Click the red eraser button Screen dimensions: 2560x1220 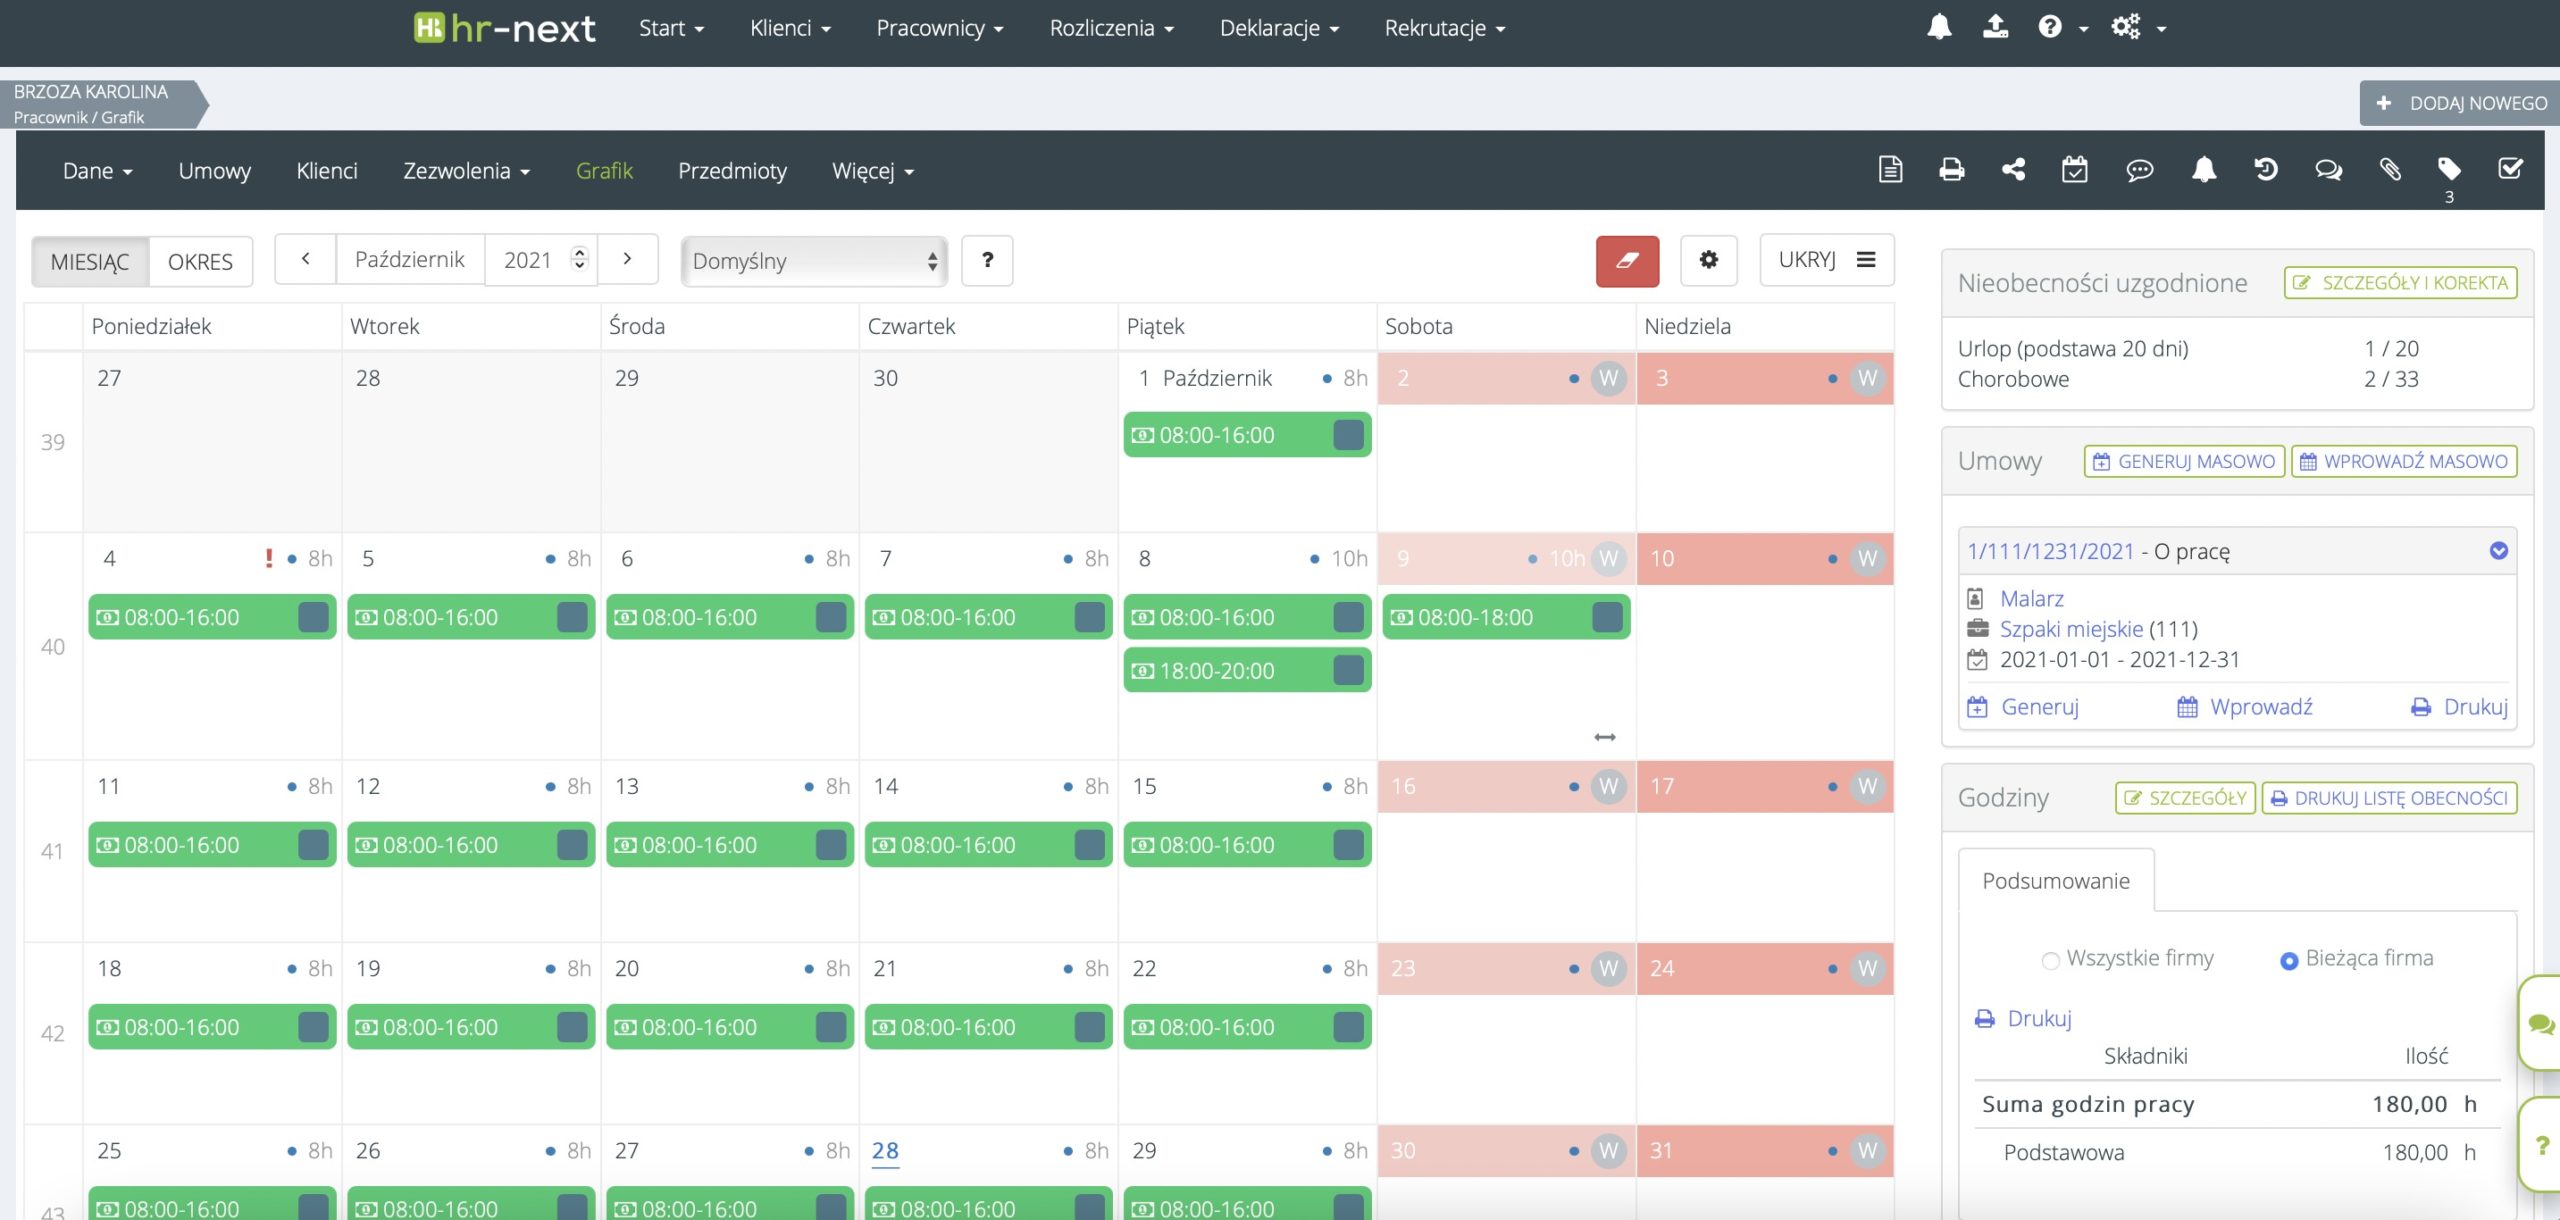pyautogui.click(x=1627, y=261)
